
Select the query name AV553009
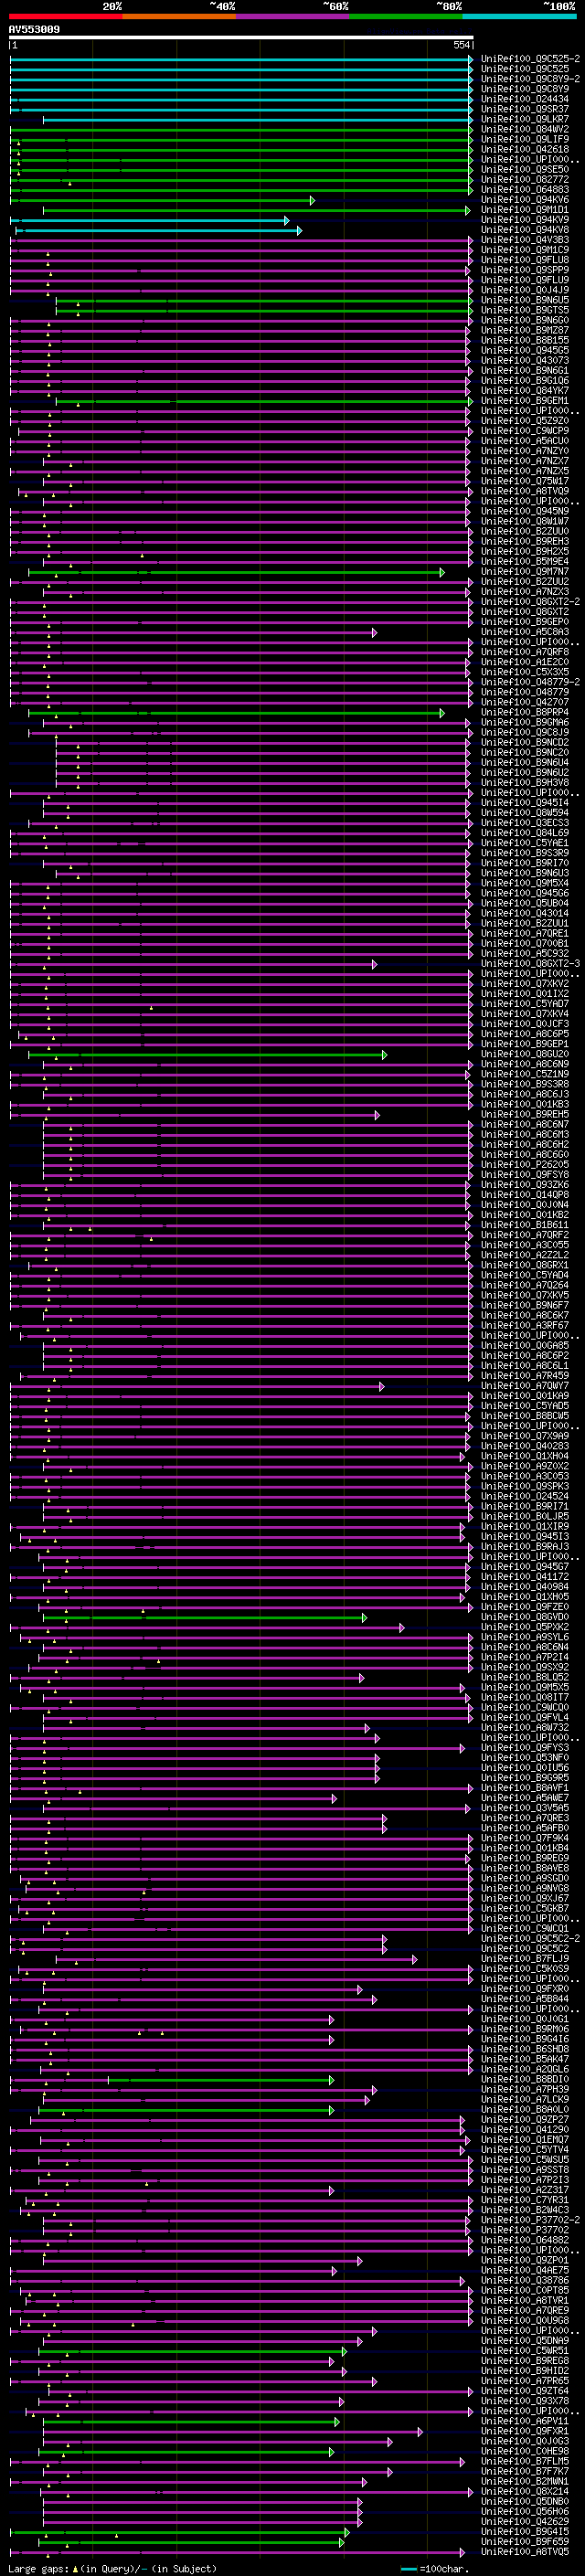tap(34, 29)
